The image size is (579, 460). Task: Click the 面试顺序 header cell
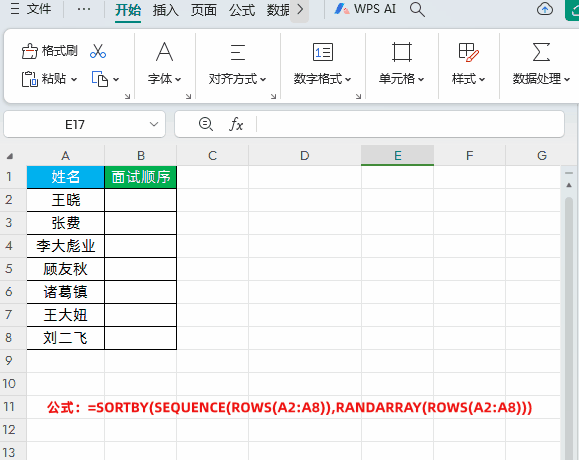[x=141, y=177]
